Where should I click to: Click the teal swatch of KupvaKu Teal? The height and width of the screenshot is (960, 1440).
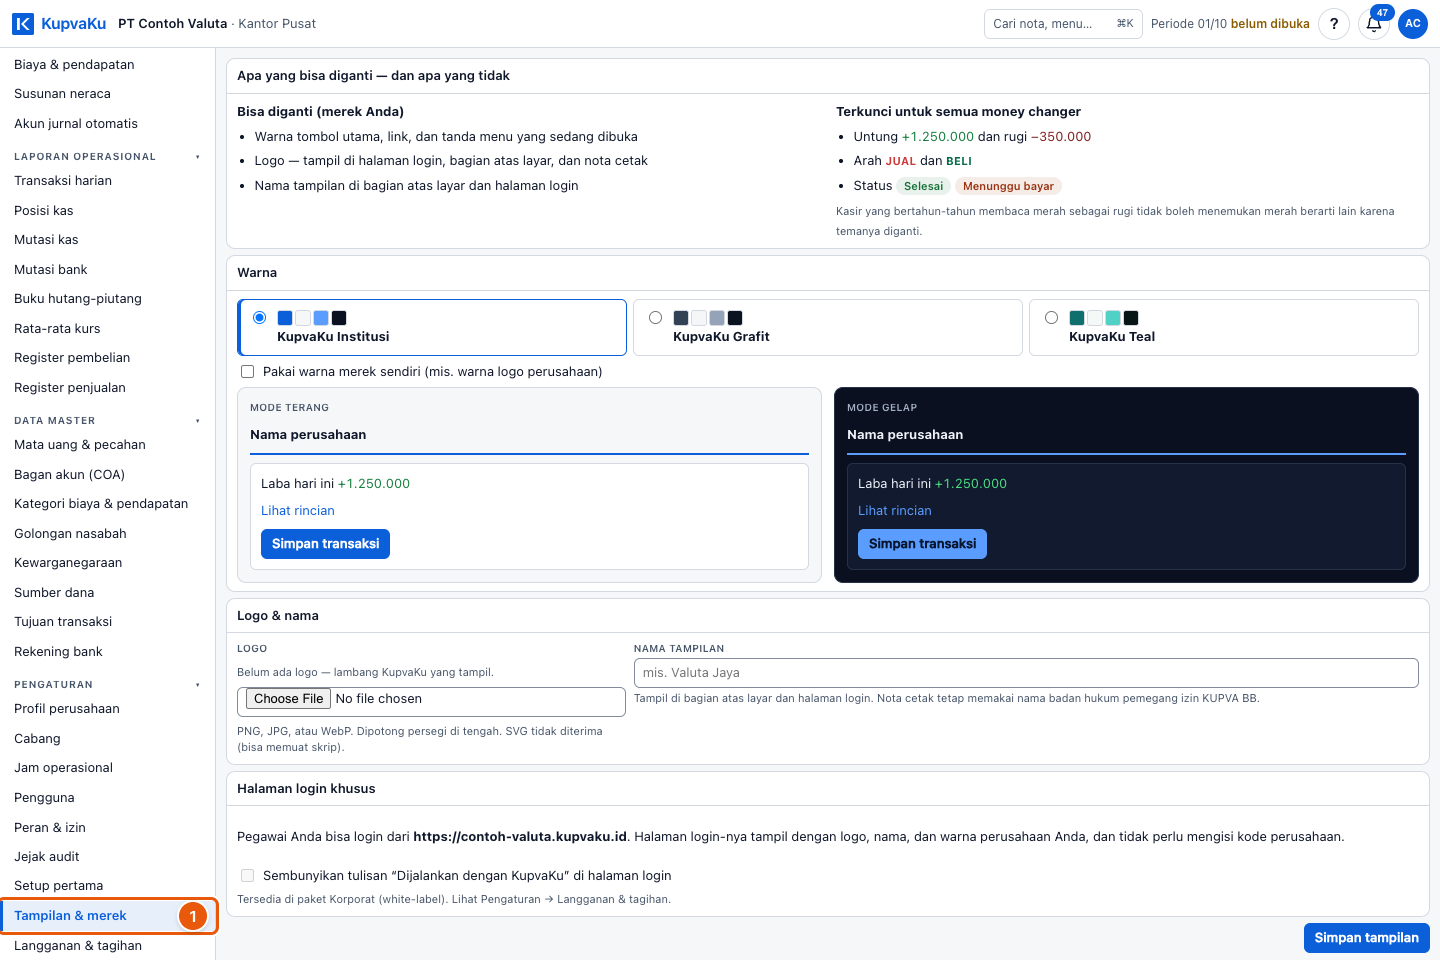tap(1077, 318)
